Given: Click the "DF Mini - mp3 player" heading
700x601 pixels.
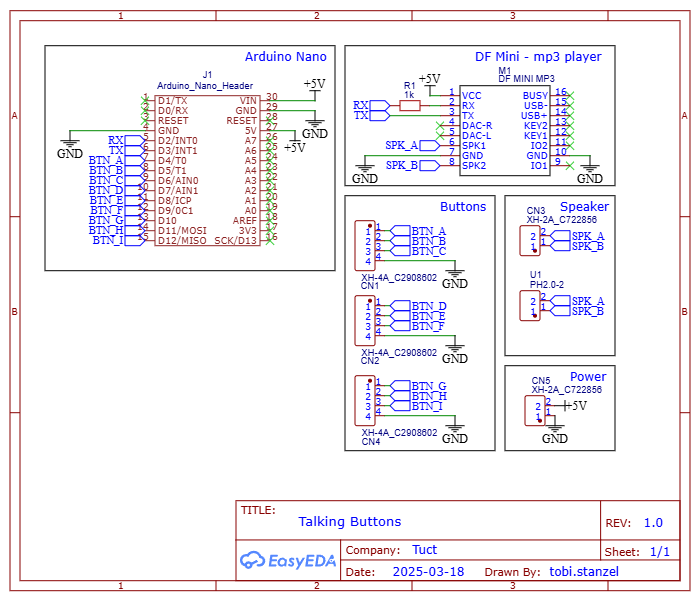Looking at the screenshot, I should (x=538, y=57).
